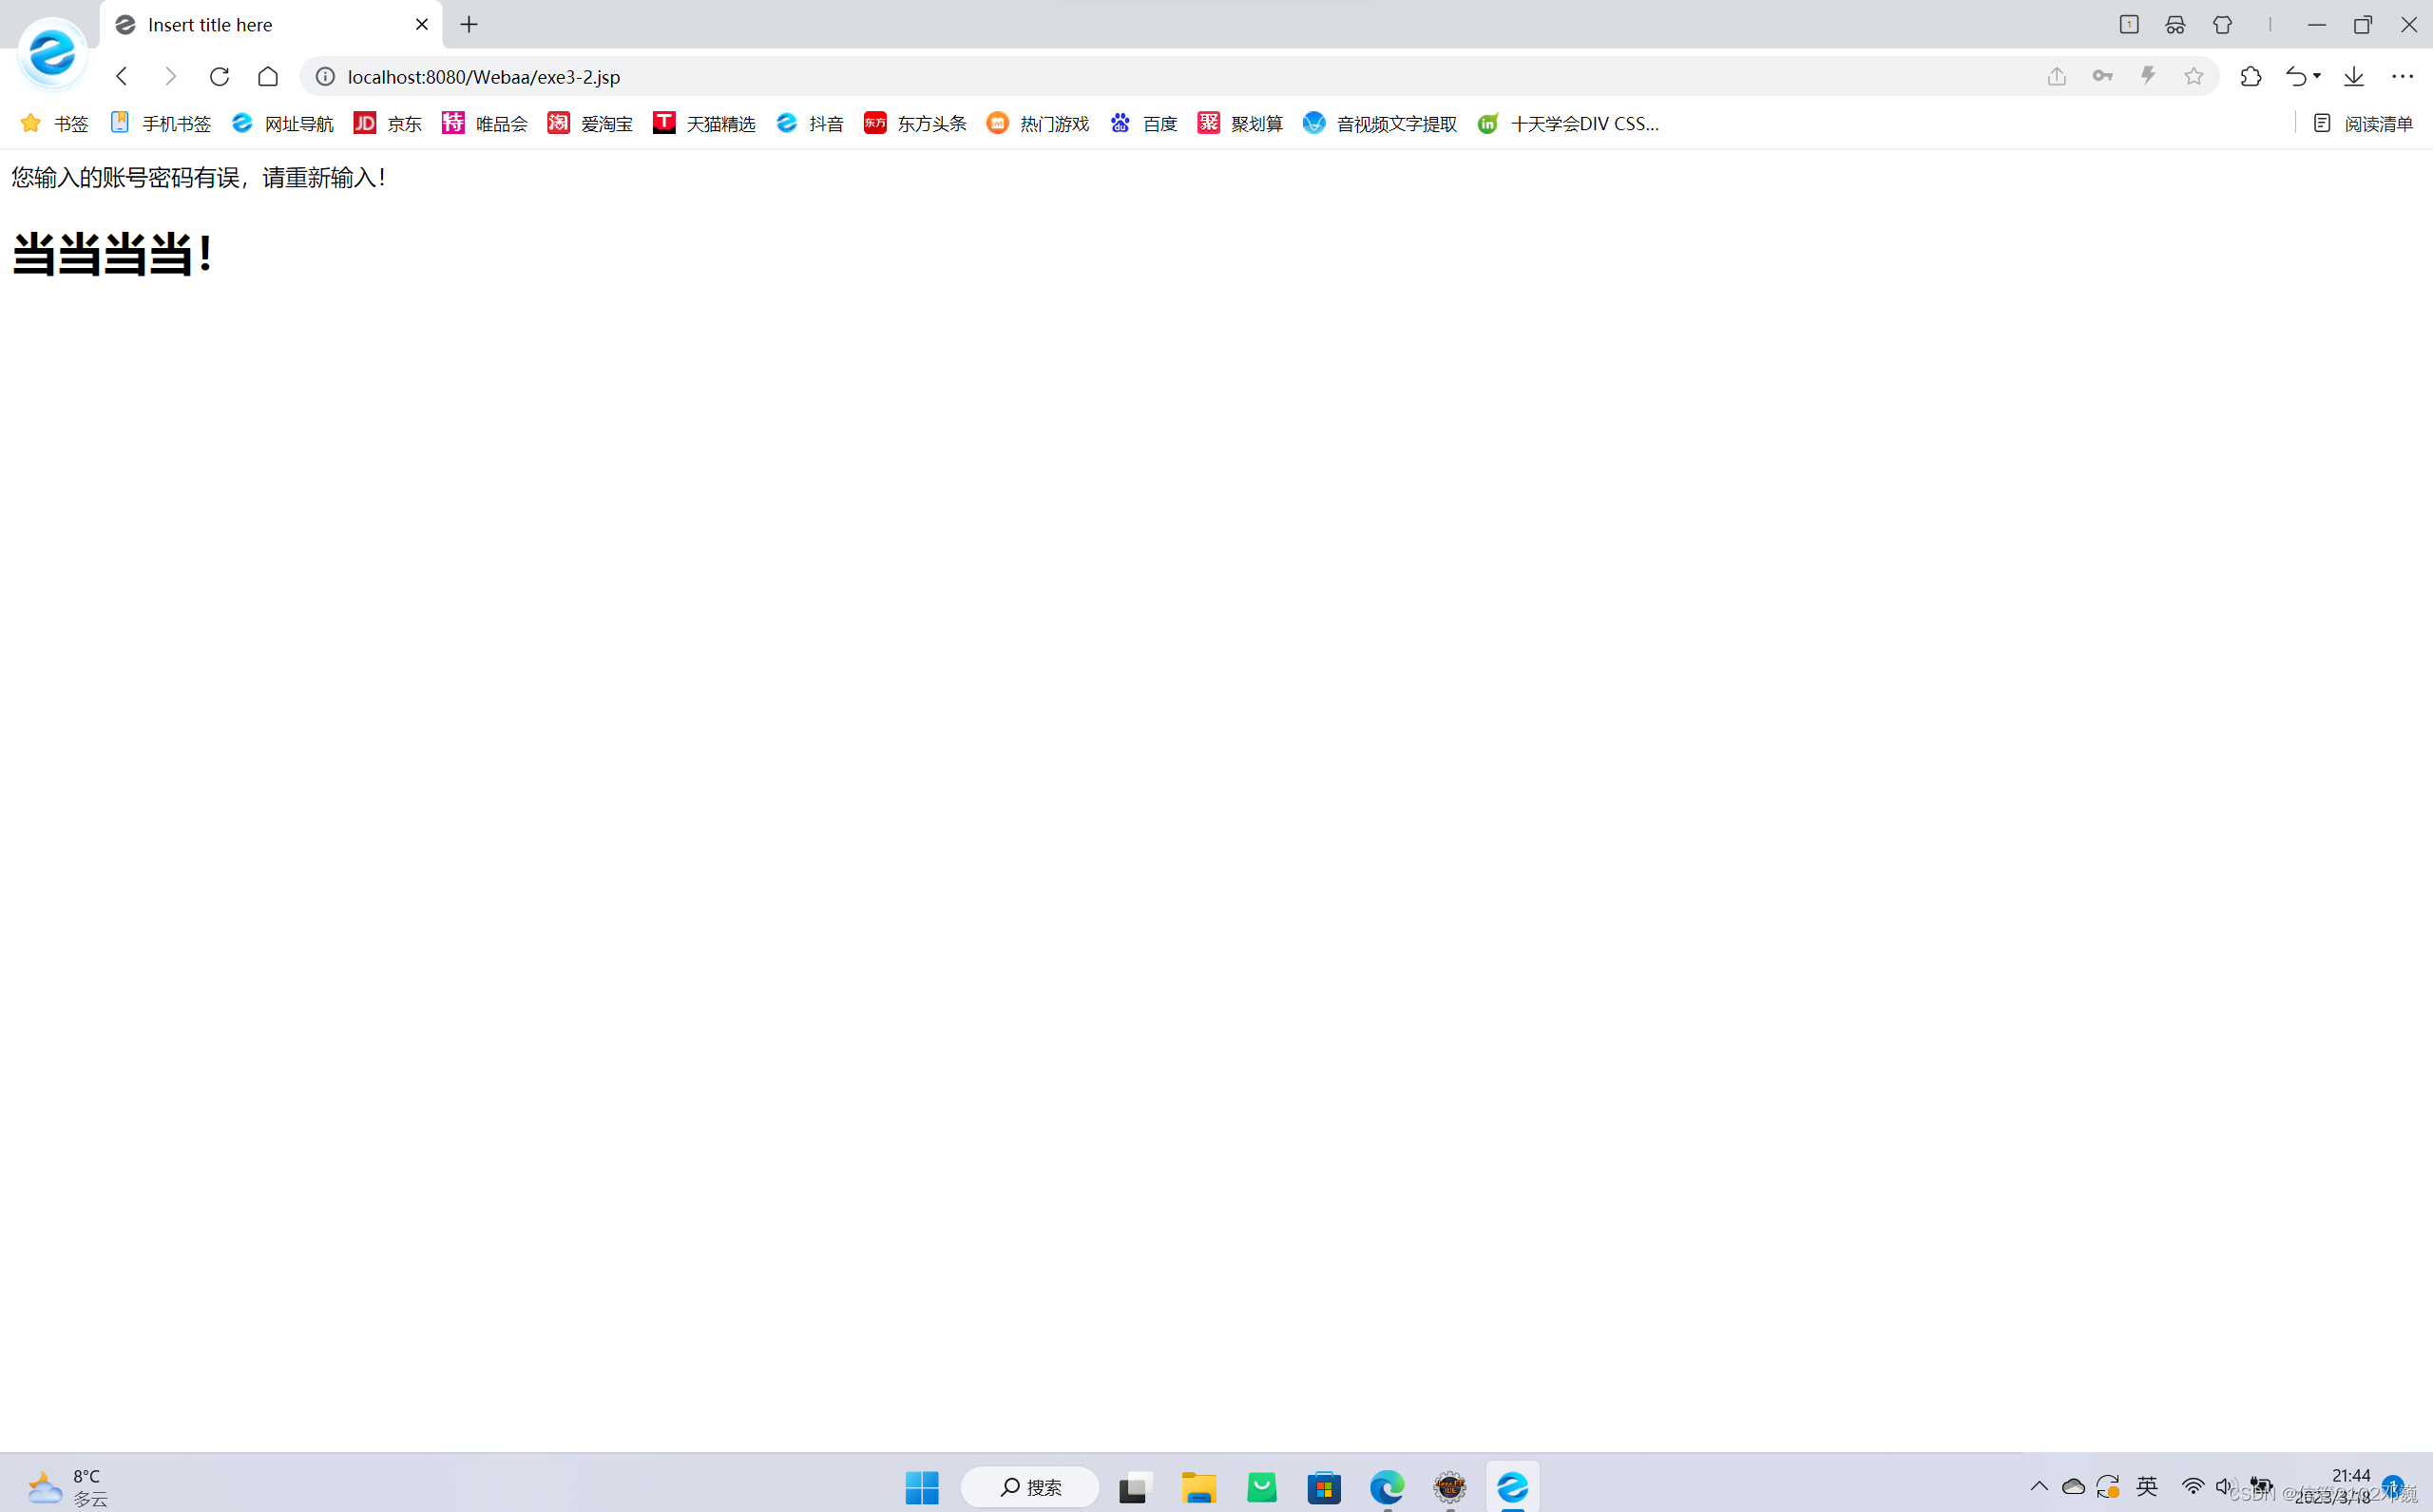Open the password key icon
Screen dimensions: 2433x1512
[2102, 77]
